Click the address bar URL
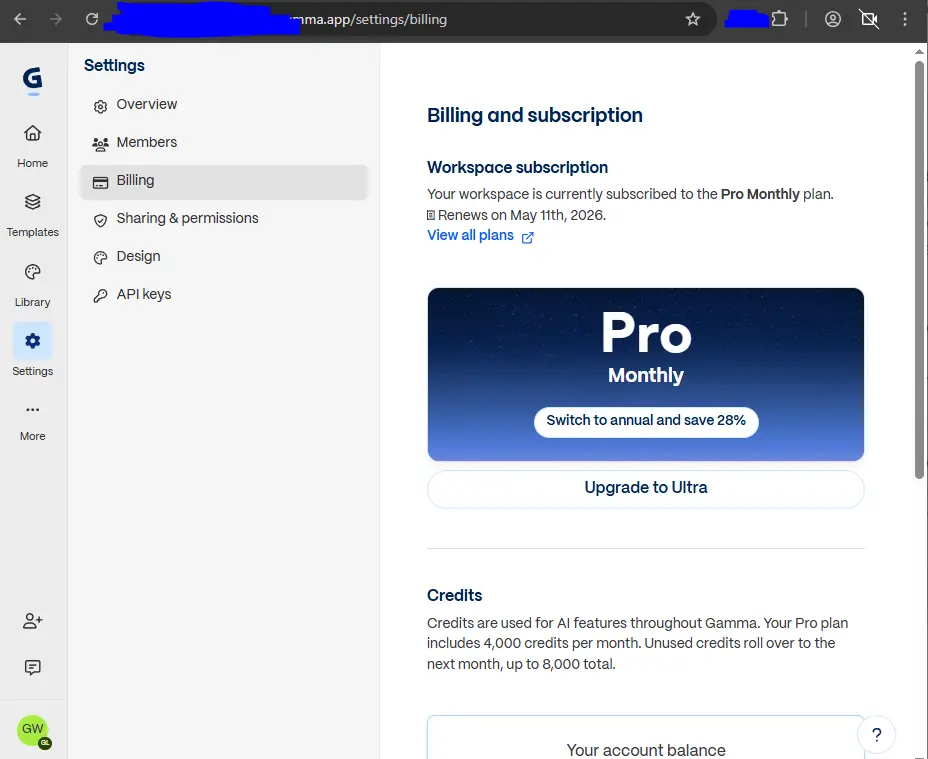928x759 pixels. pyautogui.click(x=368, y=20)
